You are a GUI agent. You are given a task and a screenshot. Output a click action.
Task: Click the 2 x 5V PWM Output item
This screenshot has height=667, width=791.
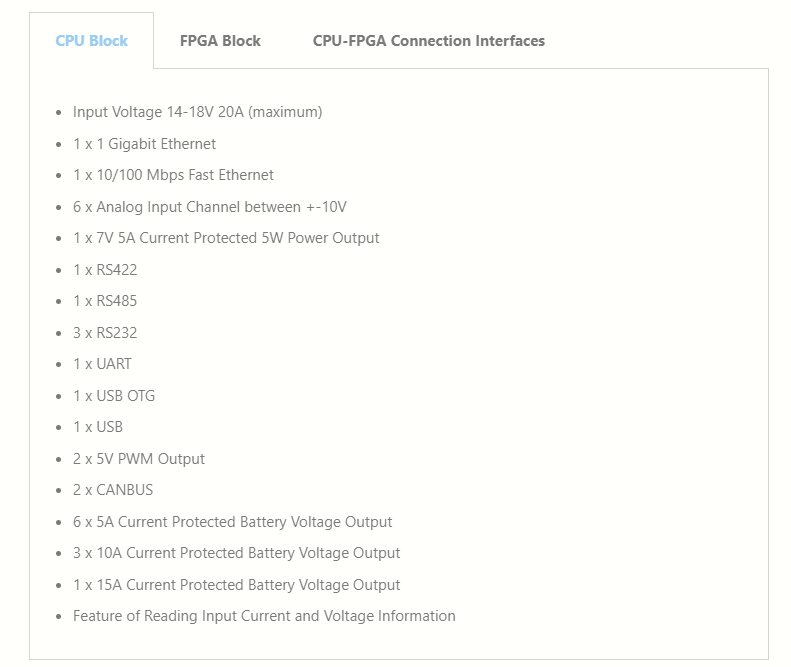click(x=139, y=459)
